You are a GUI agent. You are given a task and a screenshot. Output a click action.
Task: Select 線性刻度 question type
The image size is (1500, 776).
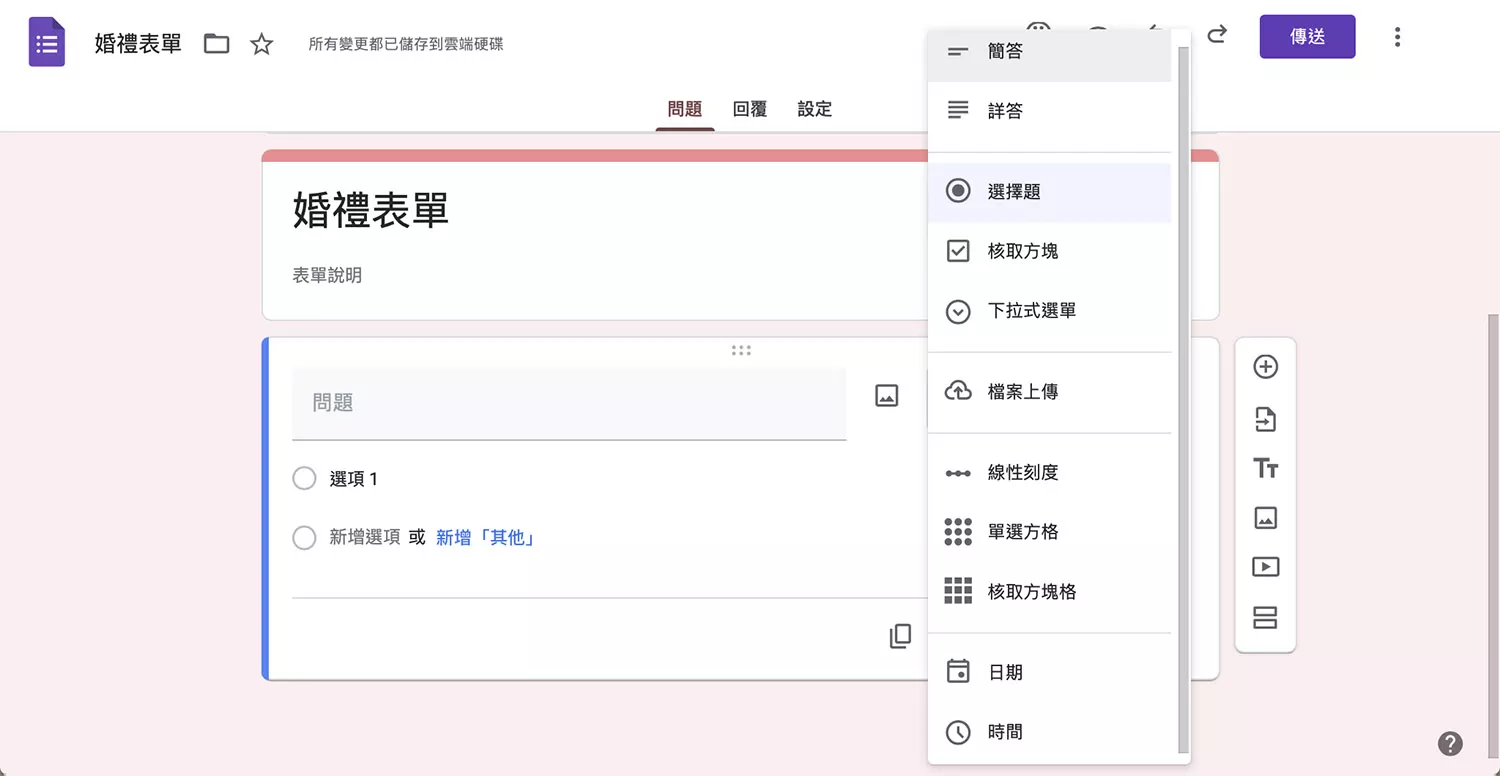point(1049,472)
